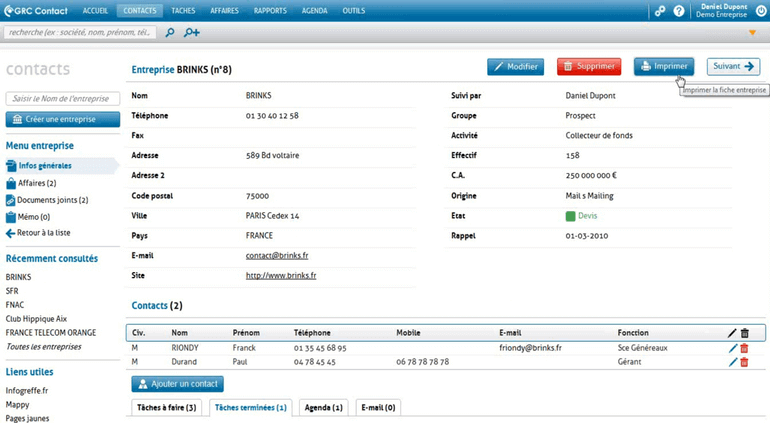Switch to E-mail (0) tab
770x423 pixels.
click(378, 408)
